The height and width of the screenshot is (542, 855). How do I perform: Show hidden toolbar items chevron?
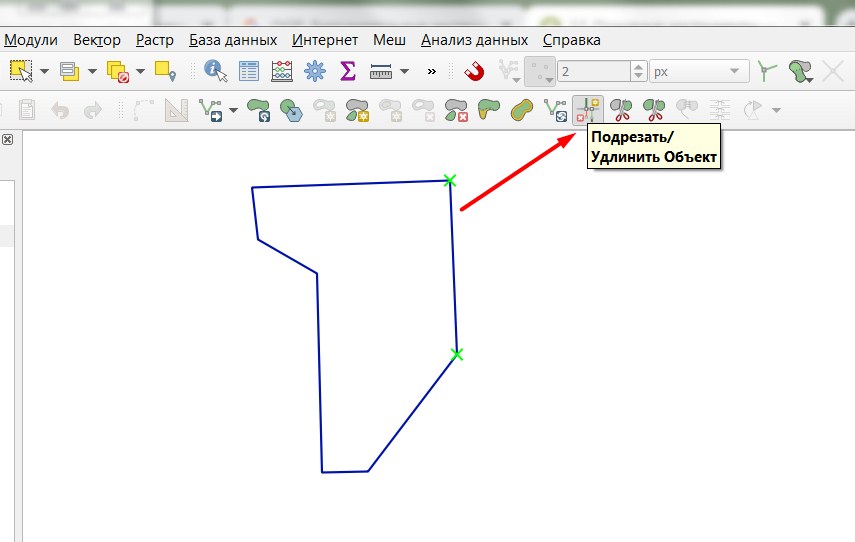(431, 71)
